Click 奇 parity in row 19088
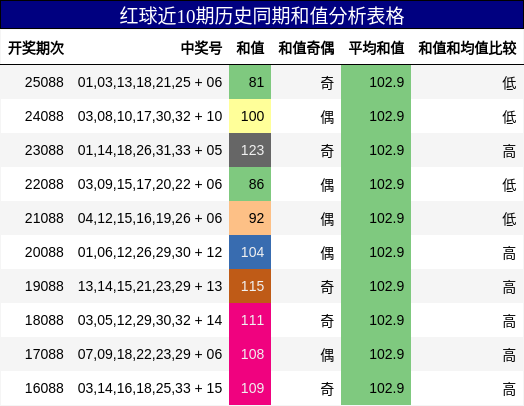Viewport: 524px width, 406px height. point(327,287)
